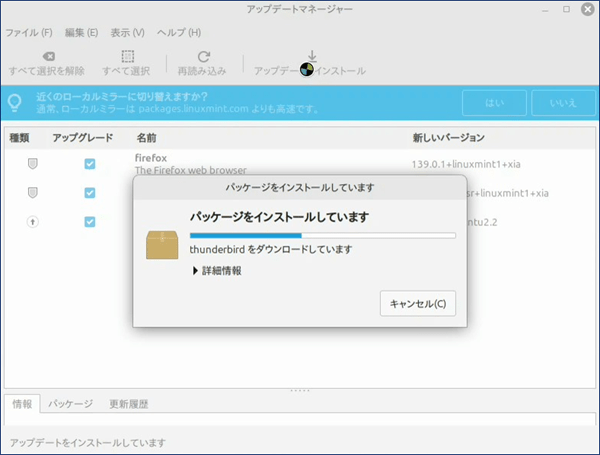Click the pane divider grip dots

point(300,391)
